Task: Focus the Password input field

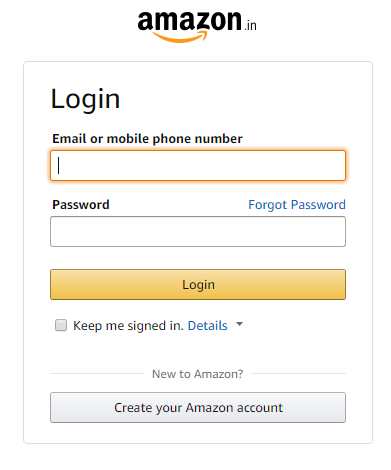Action: coord(198,232)
